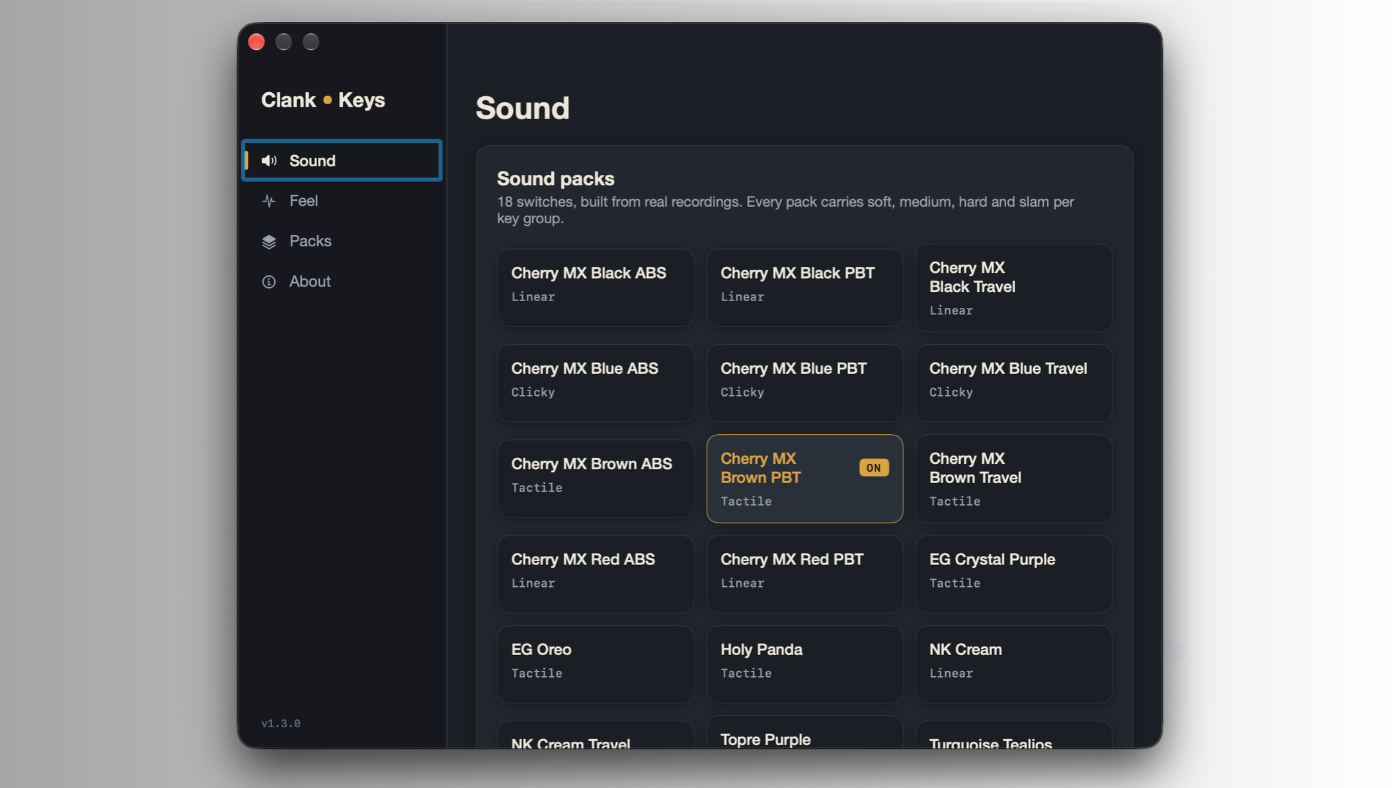Screen dimensions: 1400x788
Task: Click the Clank Keys app title
Action: tap(323, 100)
